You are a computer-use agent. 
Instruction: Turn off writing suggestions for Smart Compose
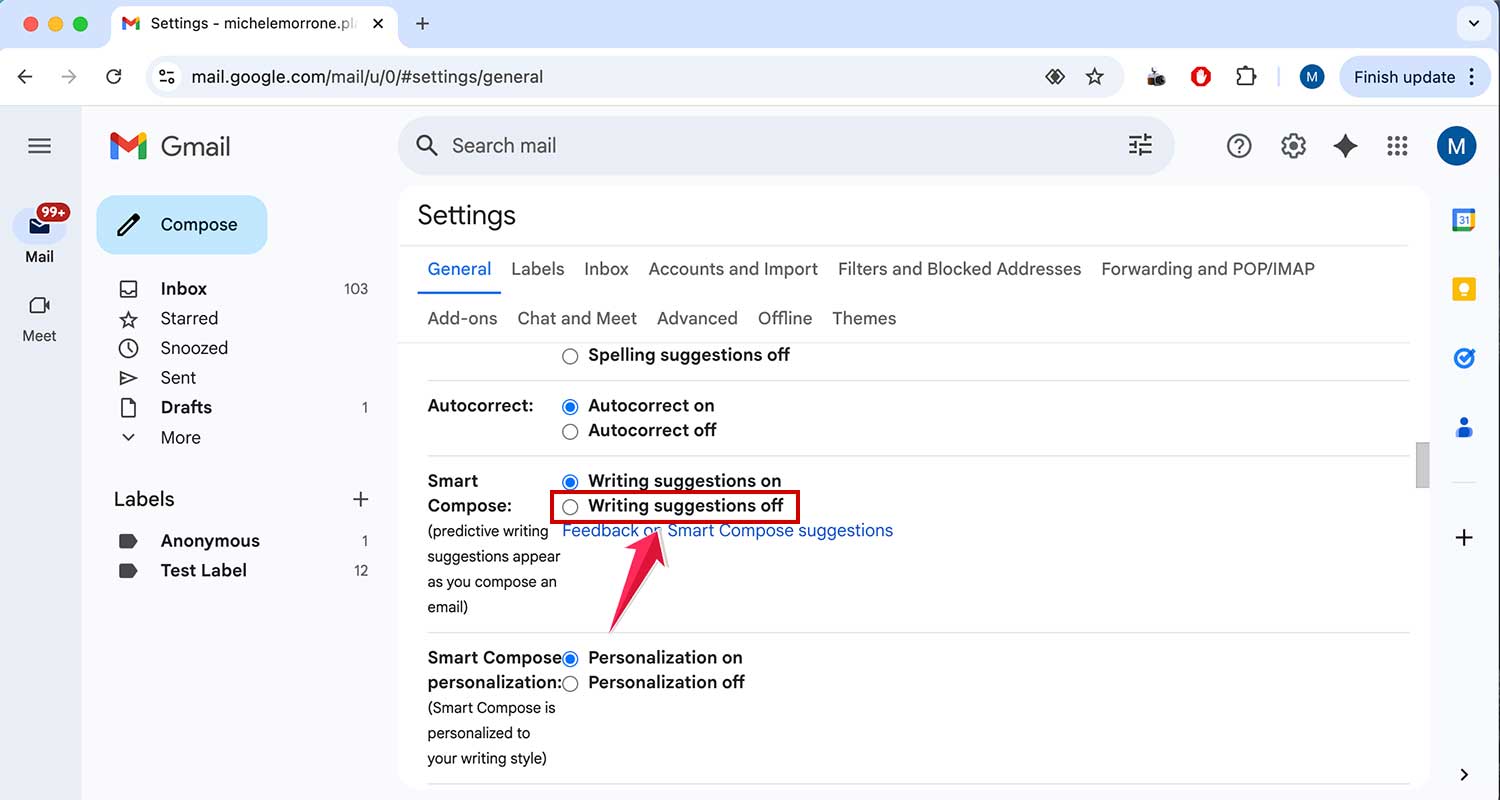click(x=570, y=506)
